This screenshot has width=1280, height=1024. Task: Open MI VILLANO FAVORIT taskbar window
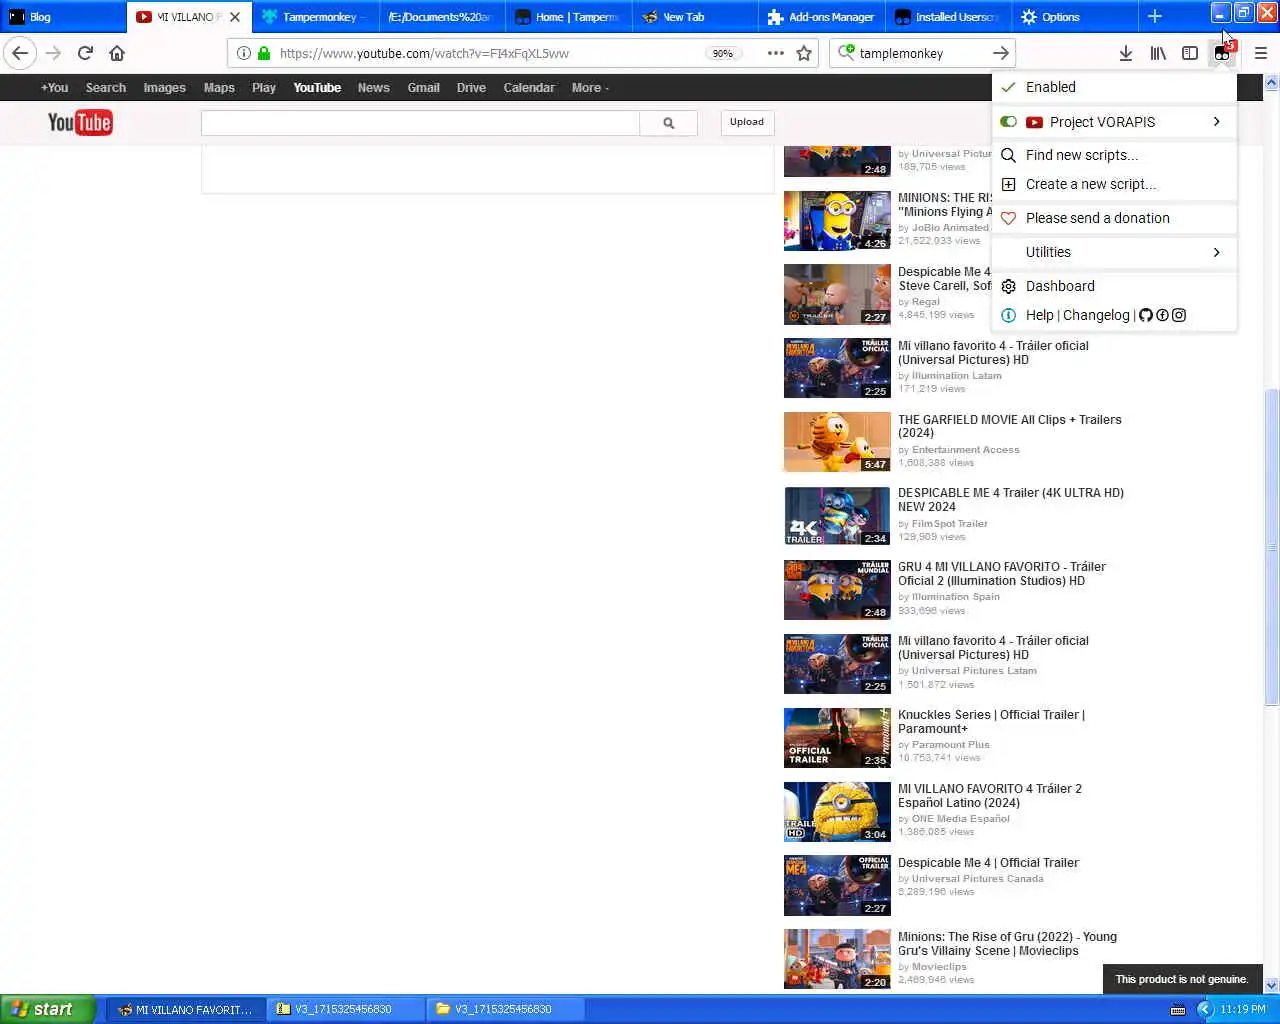tap(186, 1009)
